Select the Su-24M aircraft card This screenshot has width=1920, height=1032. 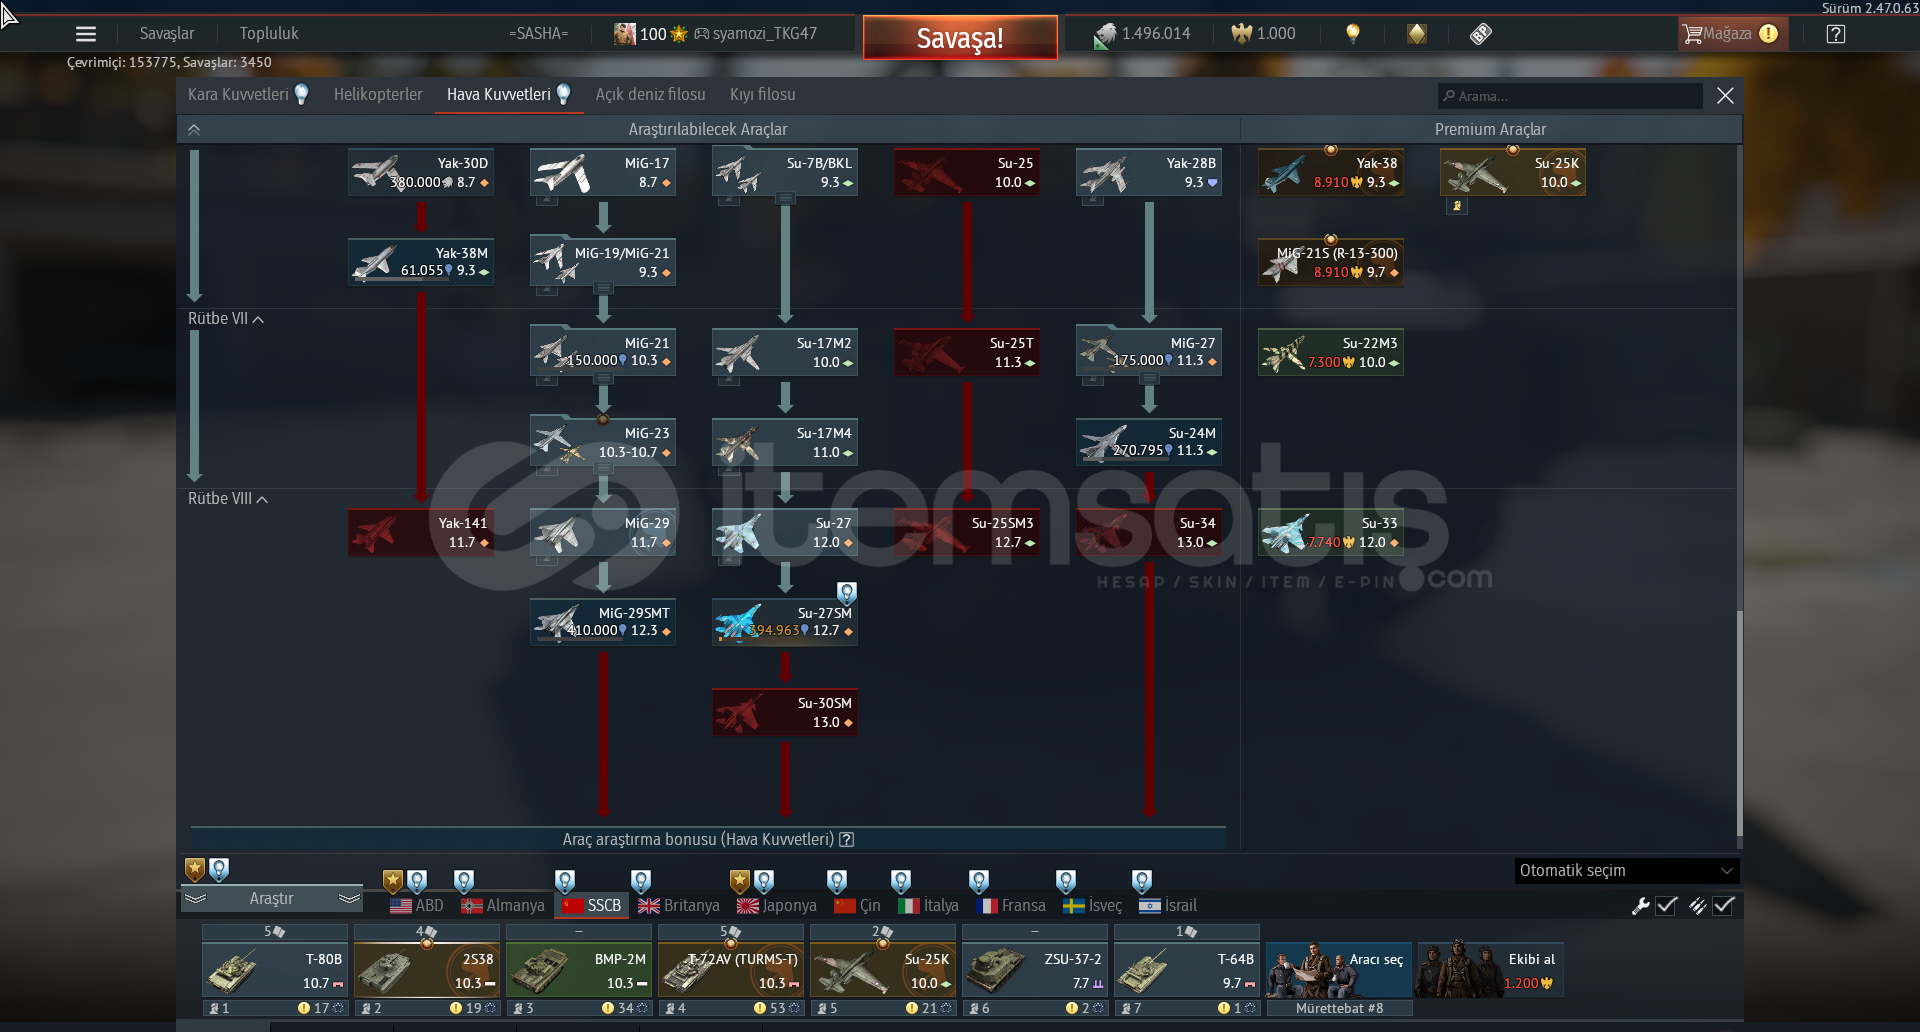[x=1149, y=442]
